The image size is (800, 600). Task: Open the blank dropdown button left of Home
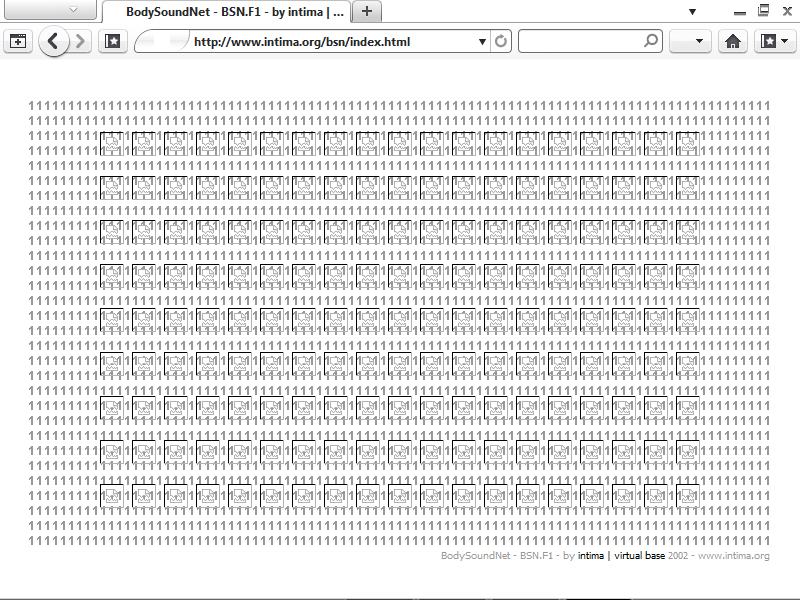tap(689, 42)
